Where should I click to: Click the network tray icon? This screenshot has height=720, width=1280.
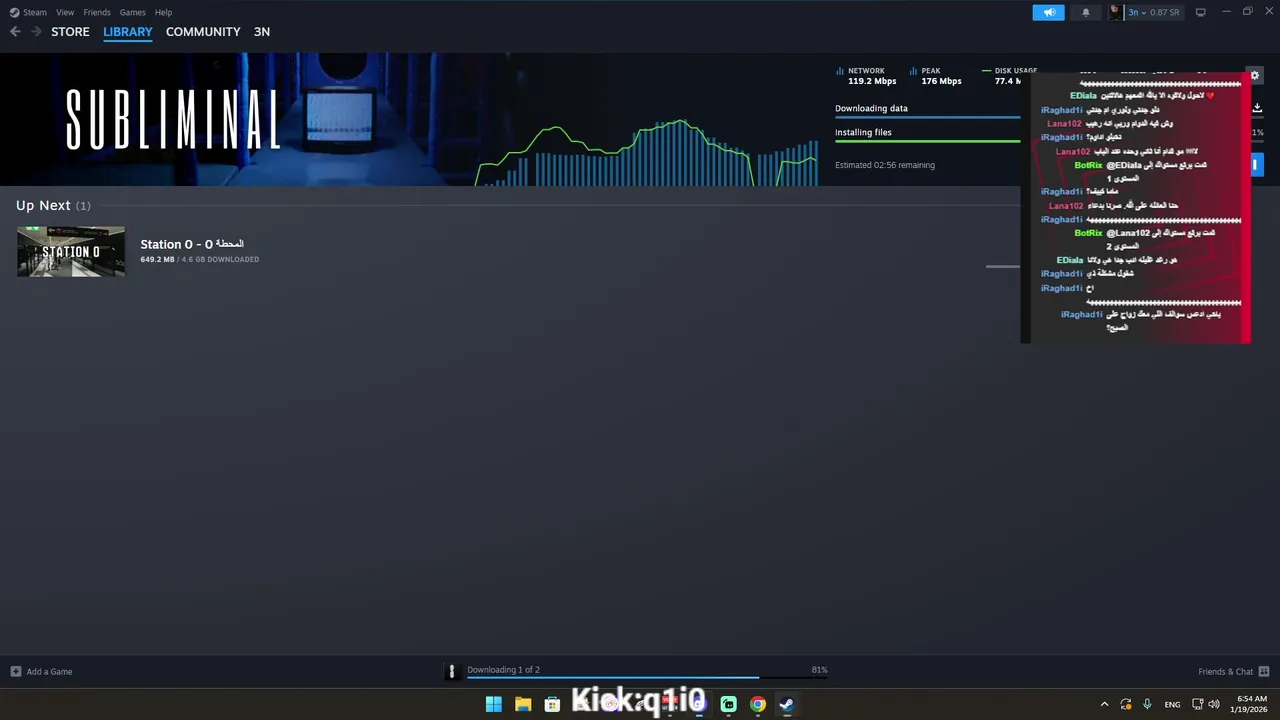[1197, 704]
